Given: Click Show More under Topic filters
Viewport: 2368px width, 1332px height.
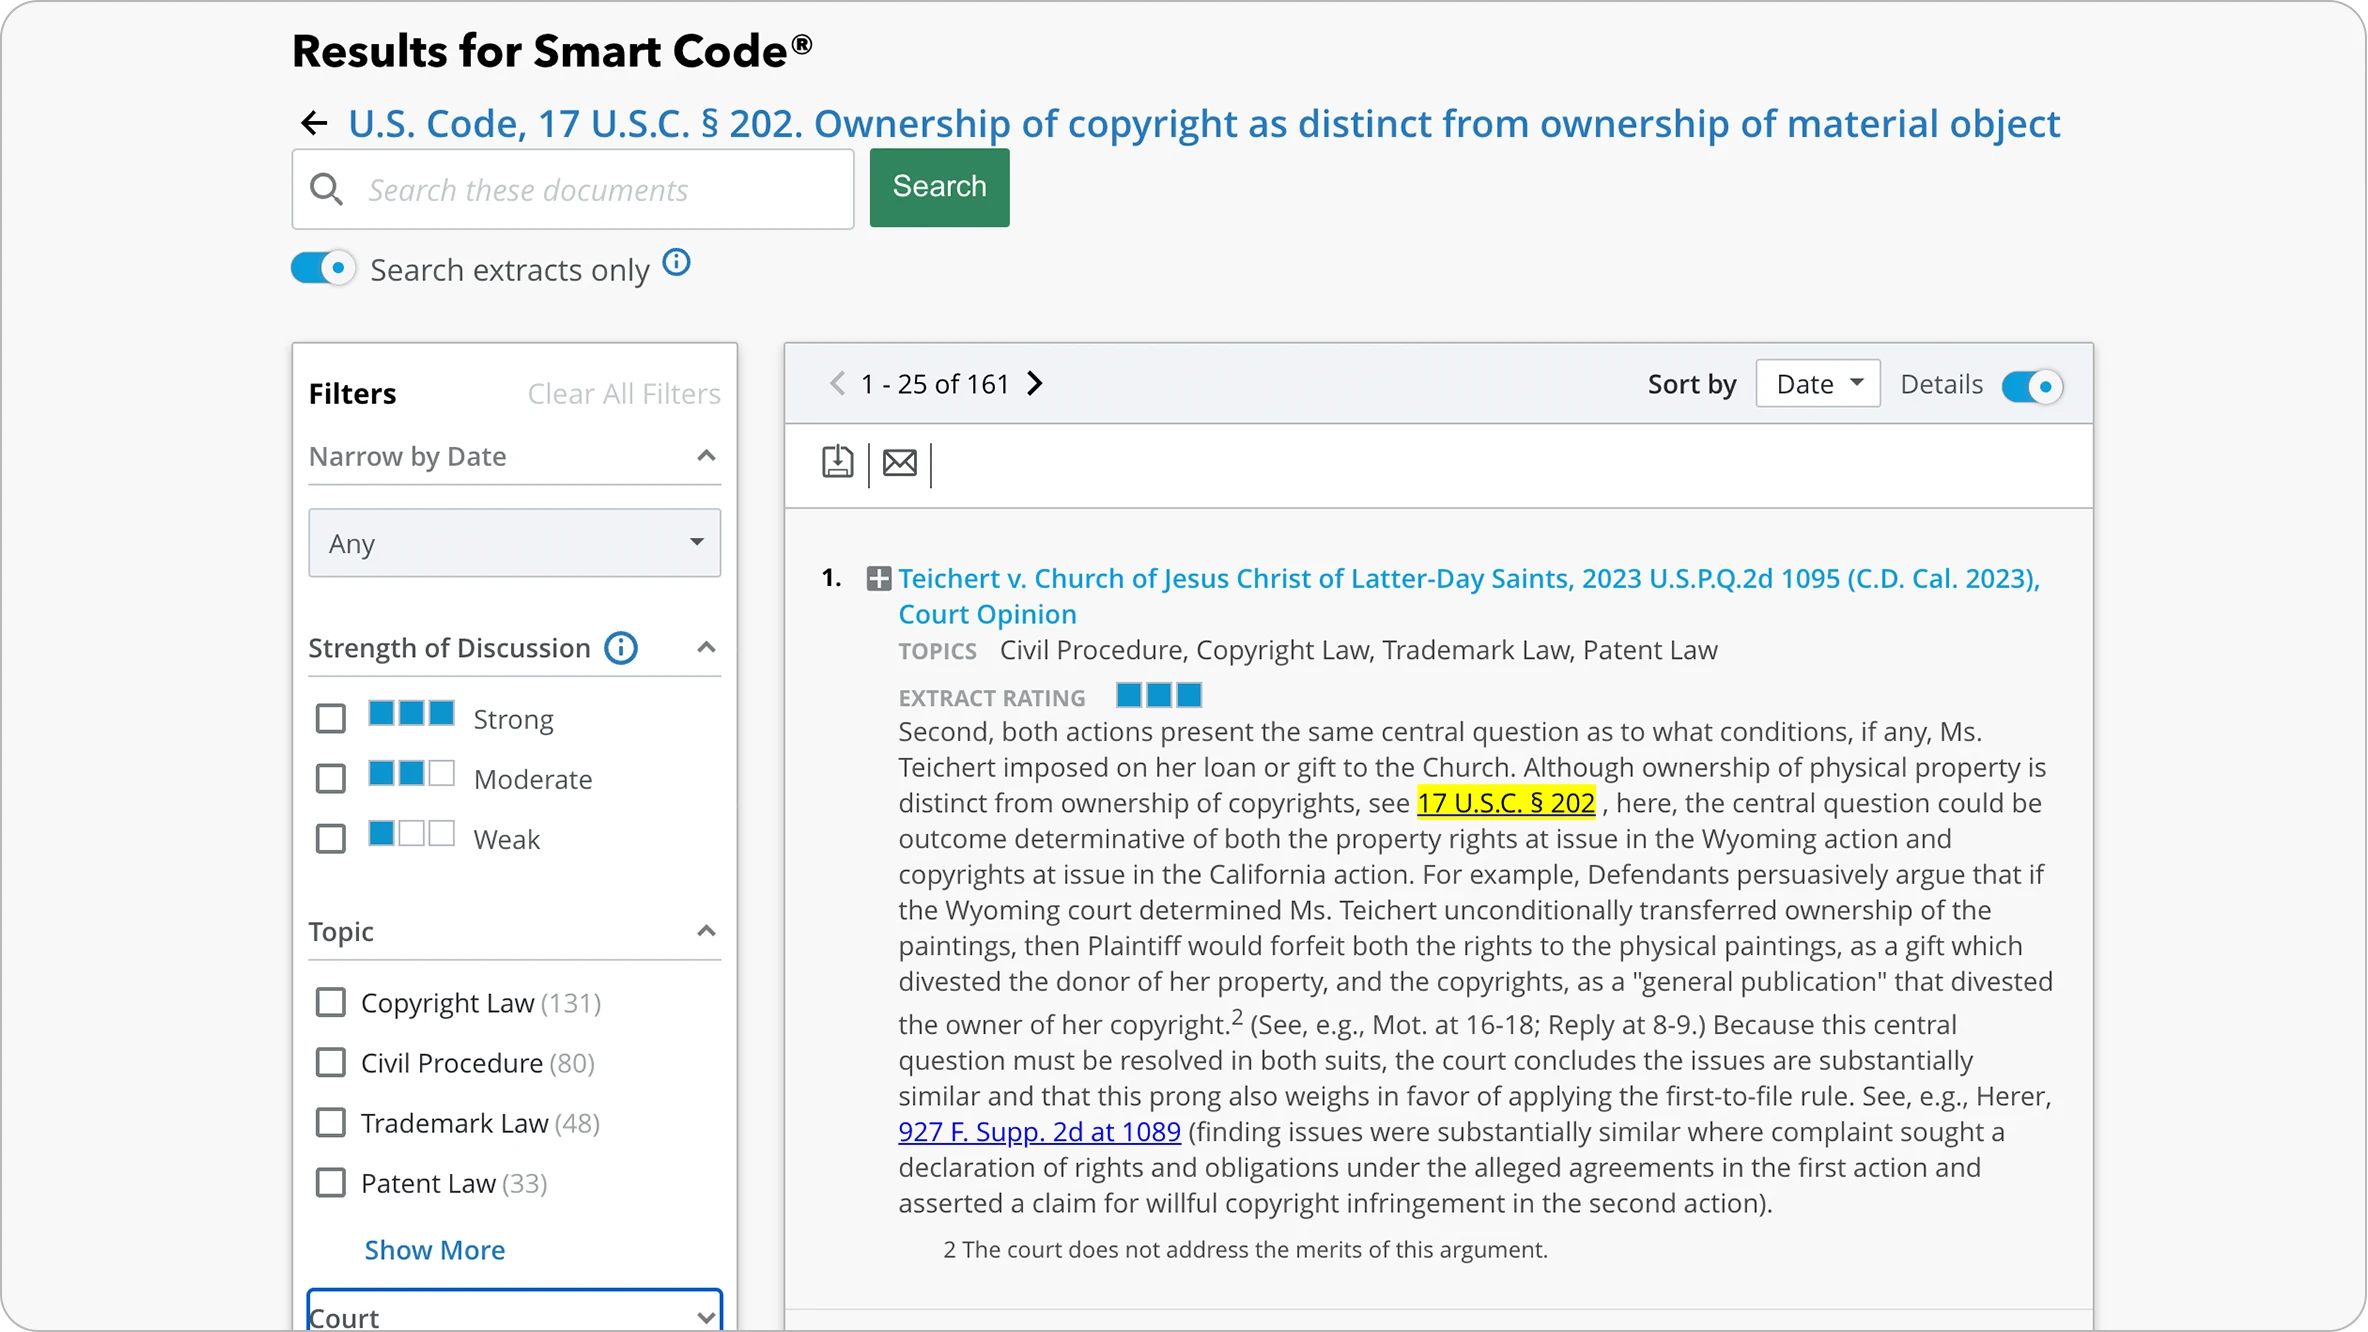Looking at the screenshot, I should tap(434, 1250).
